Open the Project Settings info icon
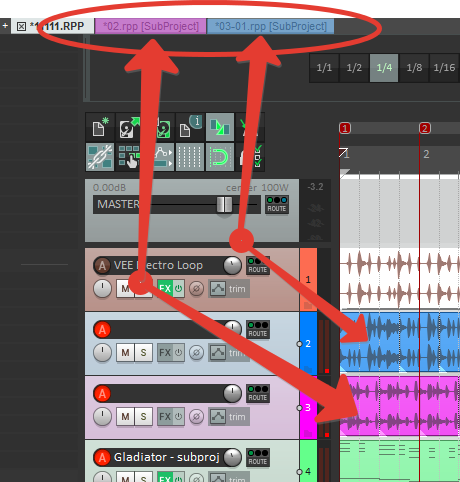The height and width of the screenshot is (482, 460). [190, 128]
